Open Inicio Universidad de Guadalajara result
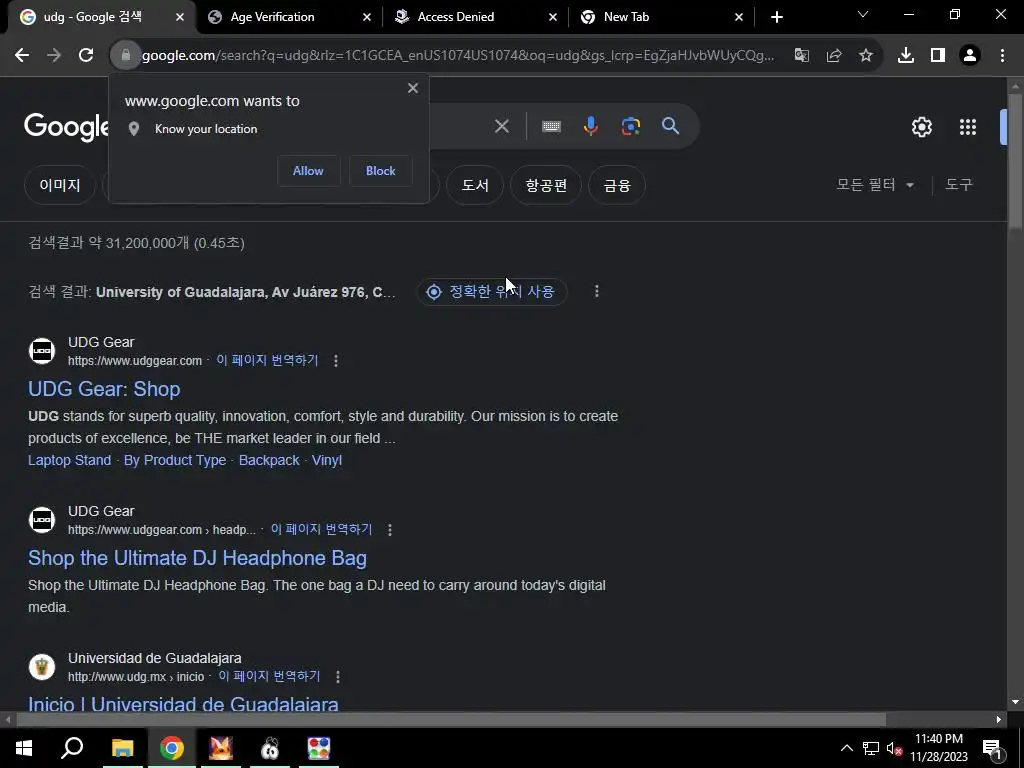The image size is (1024, 768). pyautogui.click(x=183, y=704)
